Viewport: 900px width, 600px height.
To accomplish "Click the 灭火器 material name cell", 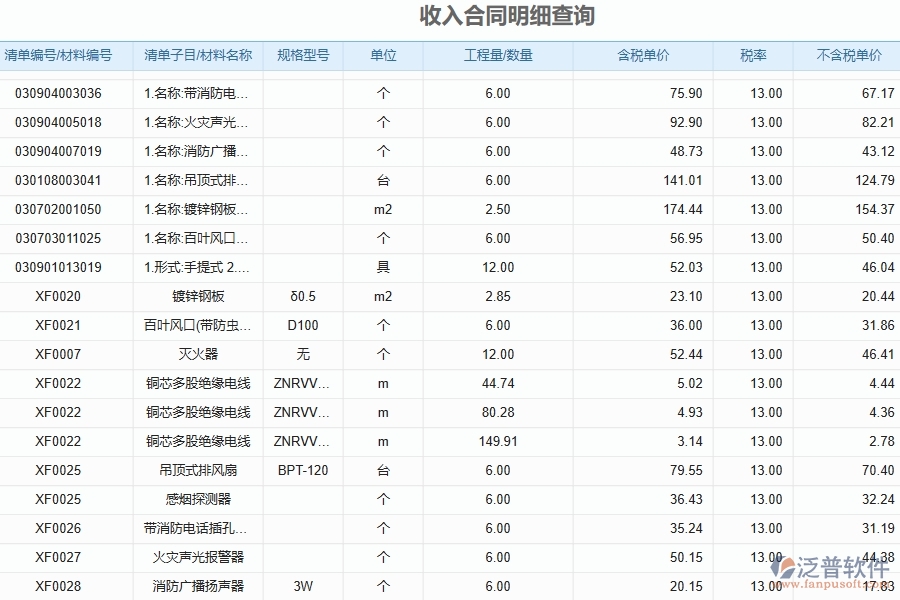I will (x=196, y=354).
